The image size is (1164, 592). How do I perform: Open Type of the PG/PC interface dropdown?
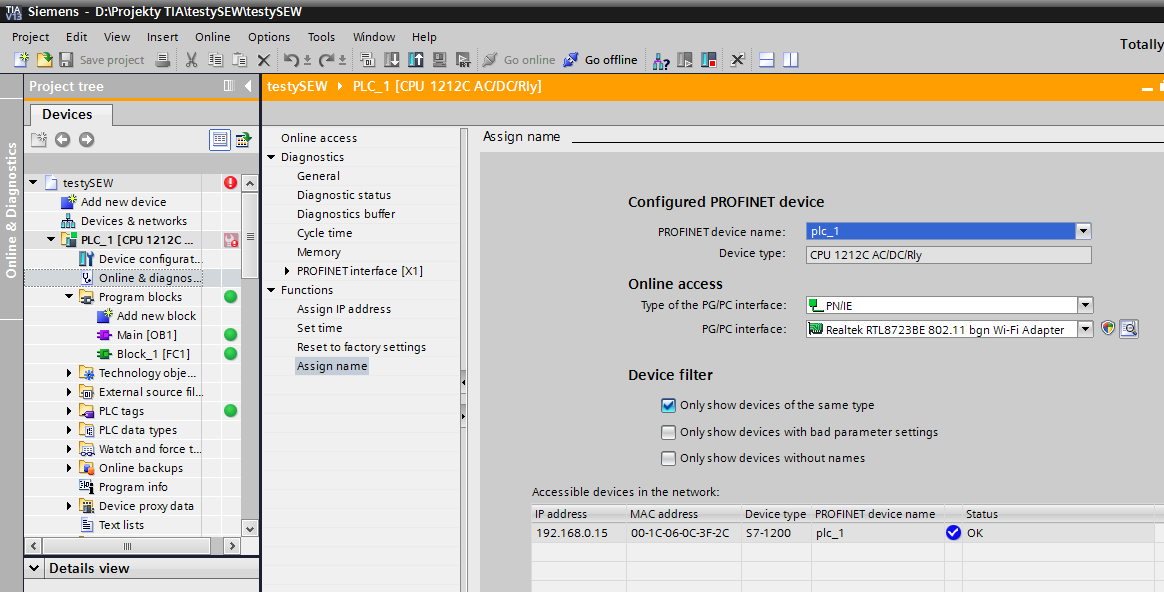[1085, 305]
